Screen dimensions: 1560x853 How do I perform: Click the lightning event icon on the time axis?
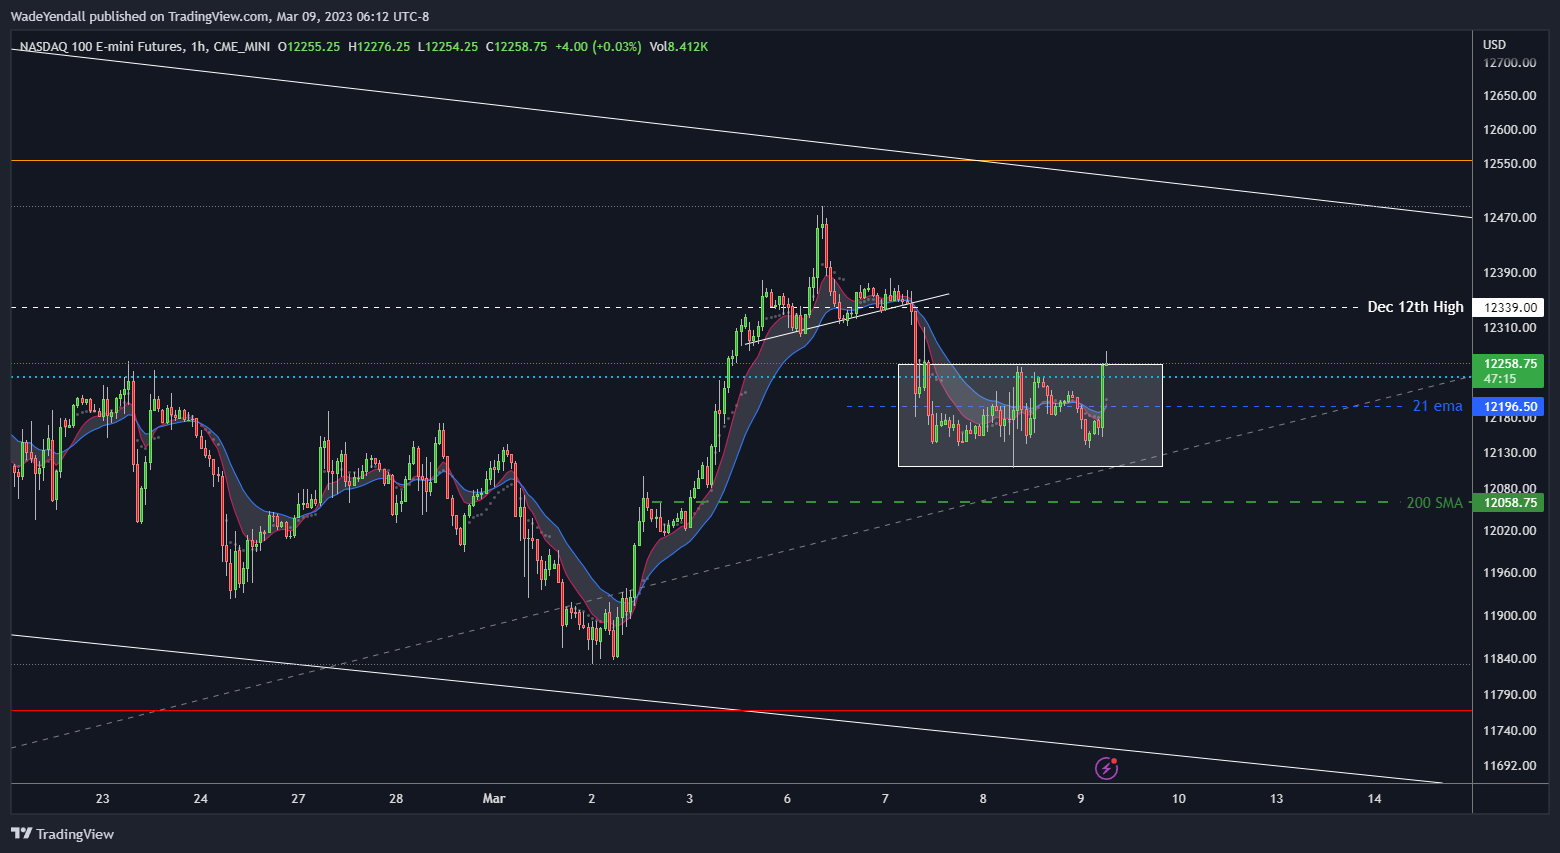click(1106, 768)
